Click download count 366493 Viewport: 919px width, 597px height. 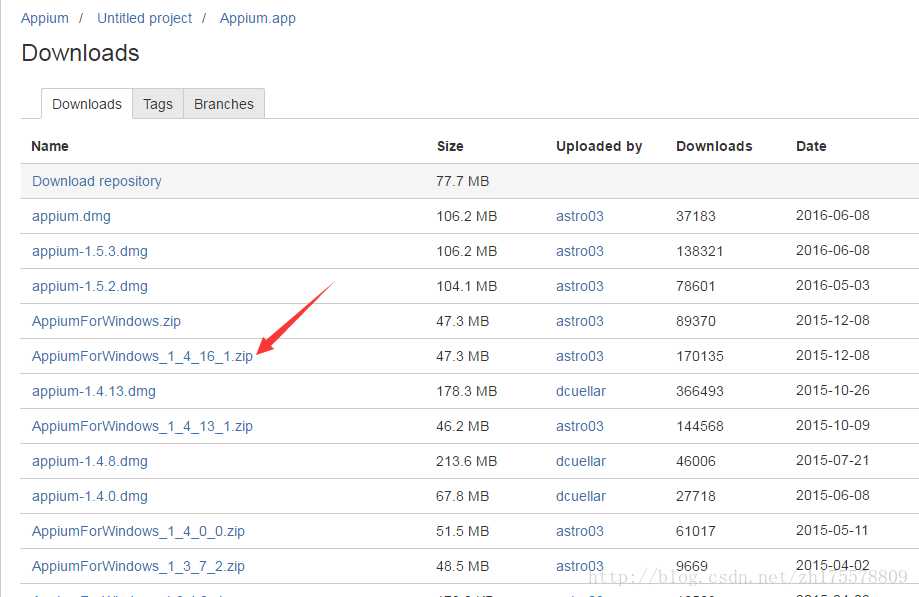click(x=700, y=391)
